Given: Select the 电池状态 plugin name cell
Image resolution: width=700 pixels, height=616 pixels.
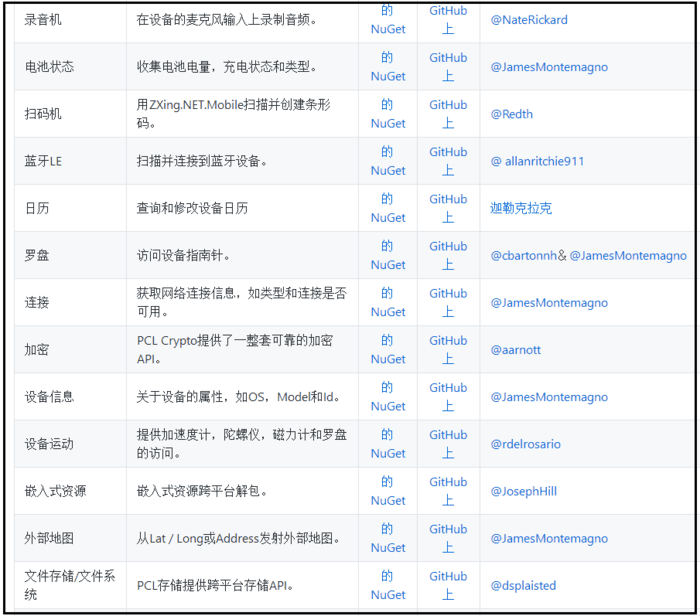Looking at the screenshot, I should point(70,67).
